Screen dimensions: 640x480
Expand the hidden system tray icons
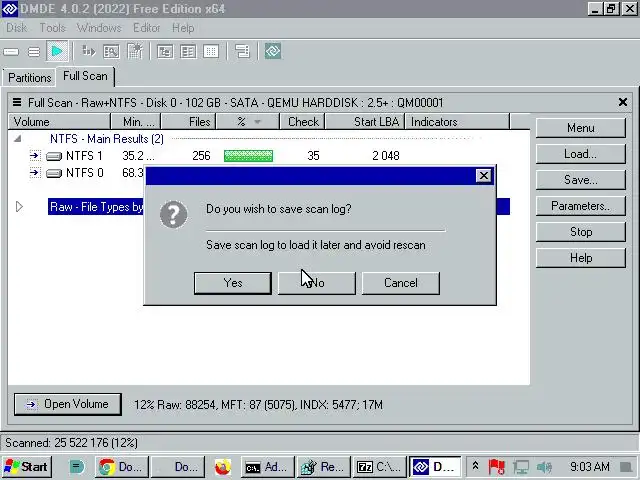(x=476, y=466)
